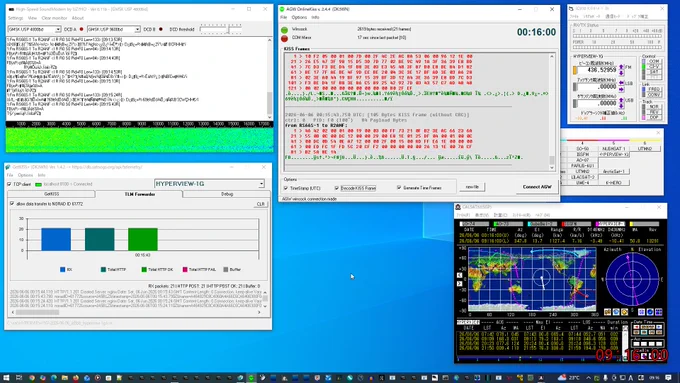Open Task View from the taskbar
The width and height of the screenshot is (680, 383).
coord(19,378)
